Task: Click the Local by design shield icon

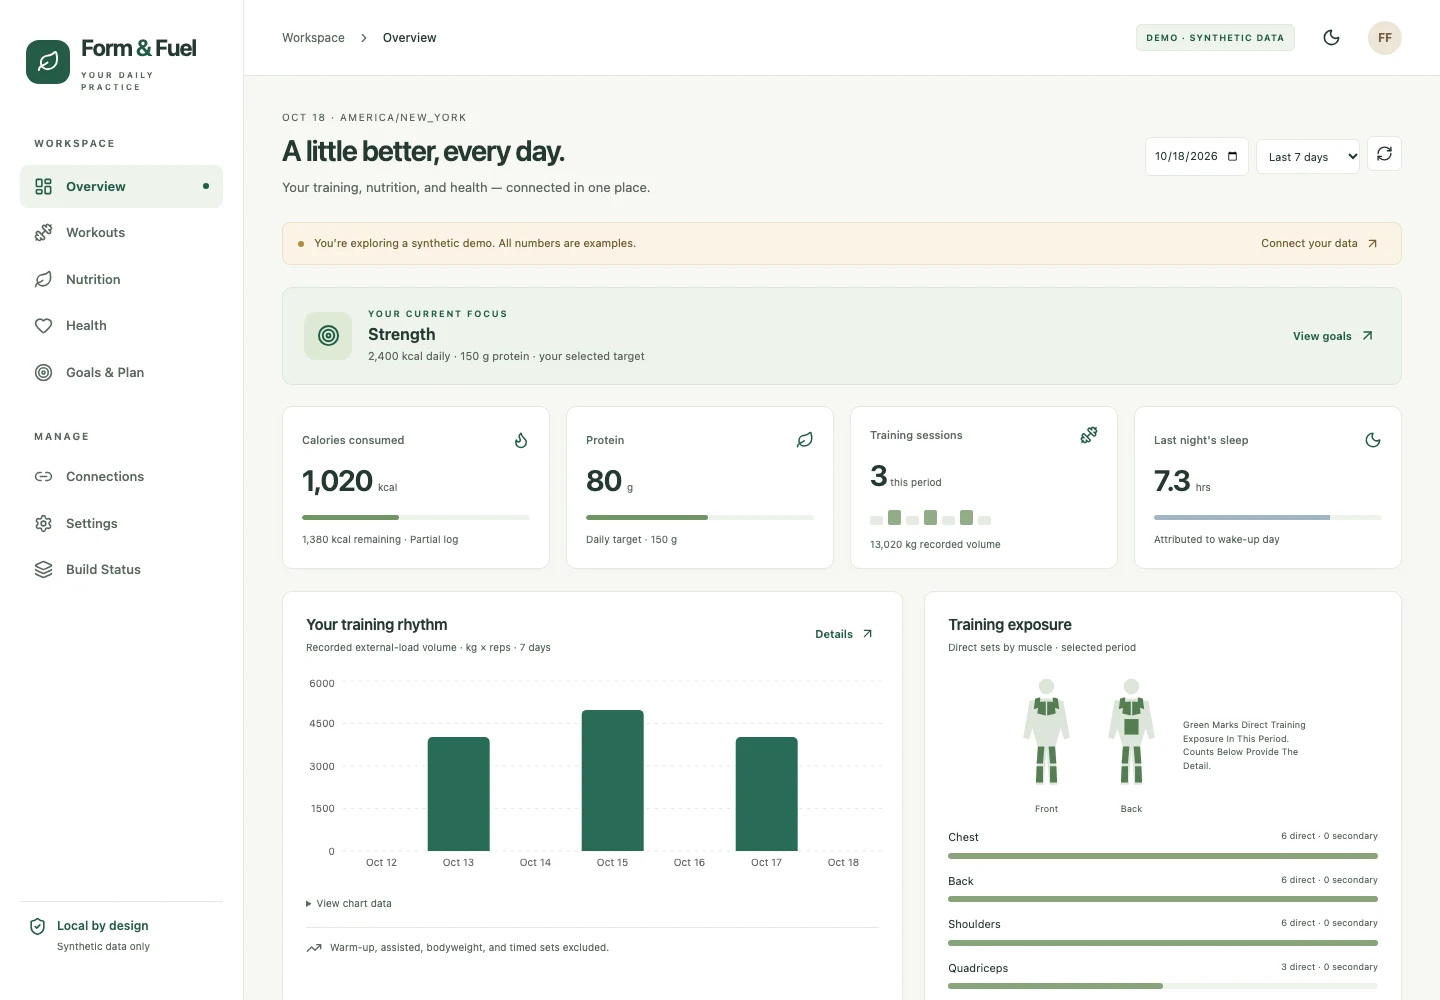Action: (37, 927)
